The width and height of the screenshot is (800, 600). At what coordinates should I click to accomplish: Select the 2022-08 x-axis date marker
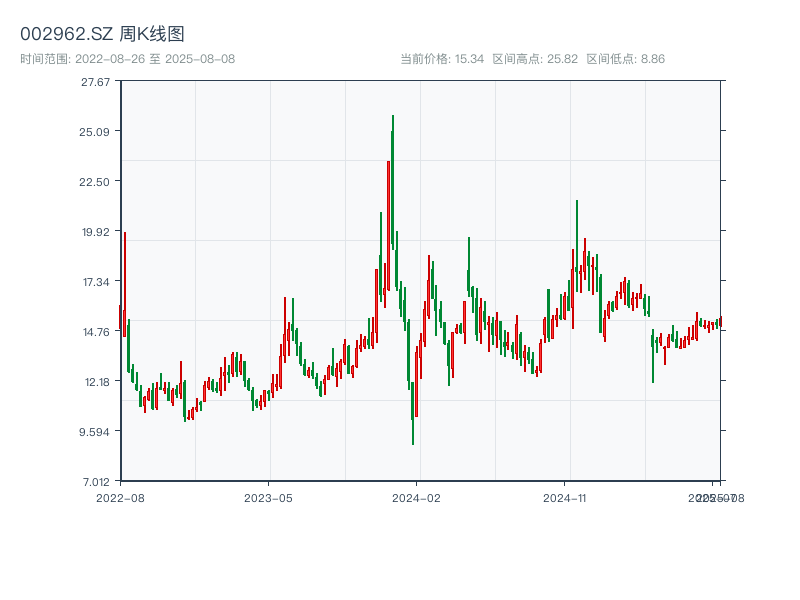120,497
